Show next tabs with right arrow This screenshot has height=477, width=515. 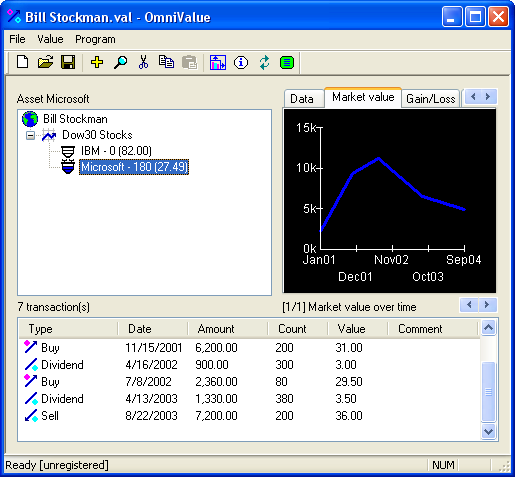click(488, 97)
